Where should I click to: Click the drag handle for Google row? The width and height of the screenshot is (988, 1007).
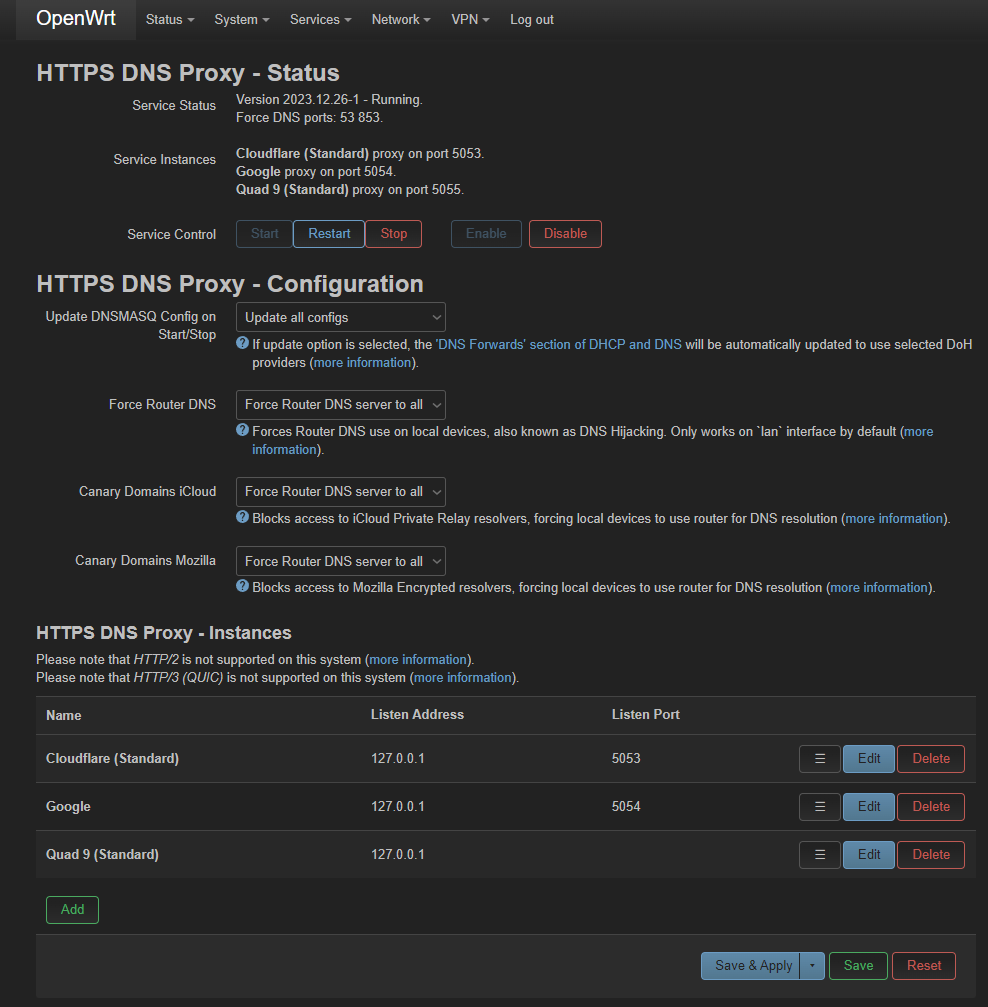(x=820, y=807)
